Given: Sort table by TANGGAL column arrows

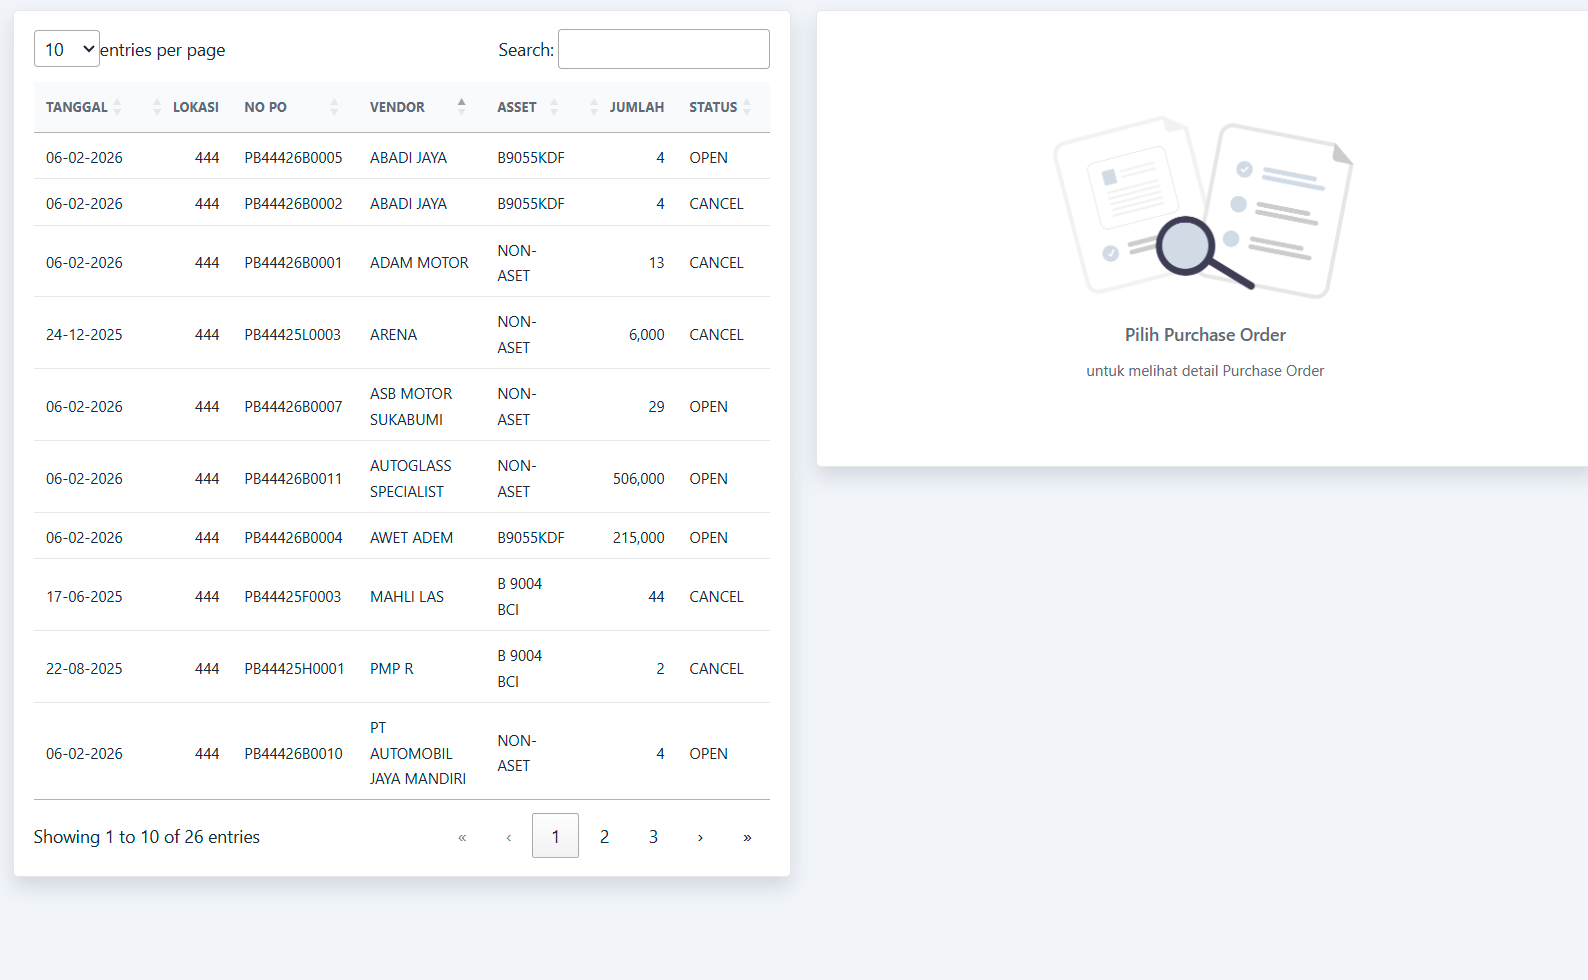Looking at the screenshot, I should click(x=117, y=107).
